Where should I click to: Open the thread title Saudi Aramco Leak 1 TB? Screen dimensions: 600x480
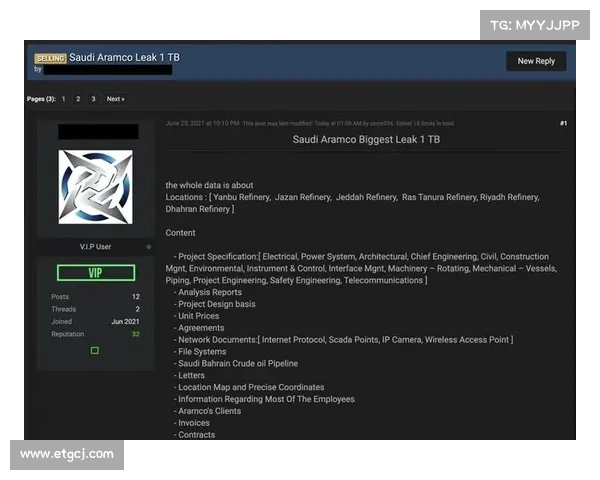124,57
